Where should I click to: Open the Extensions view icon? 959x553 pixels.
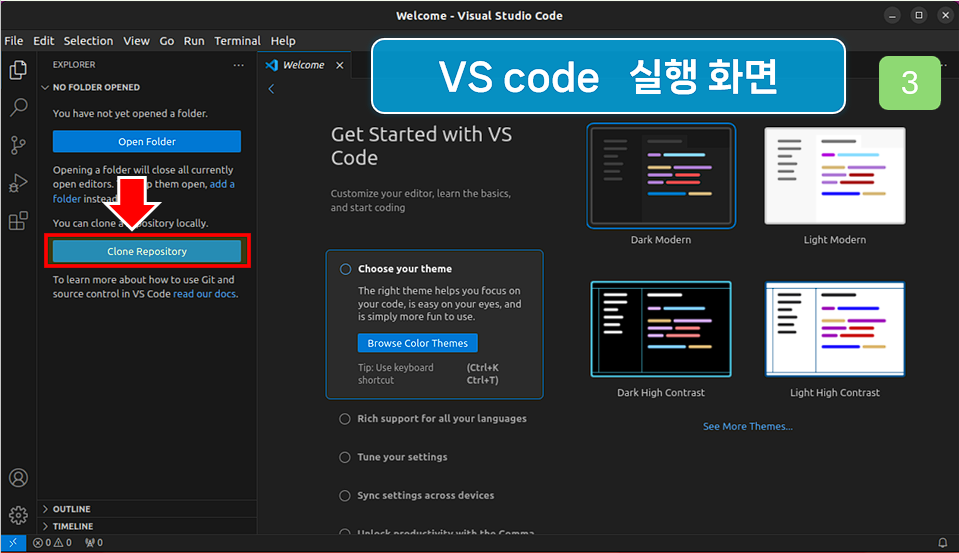coord(18,220)
